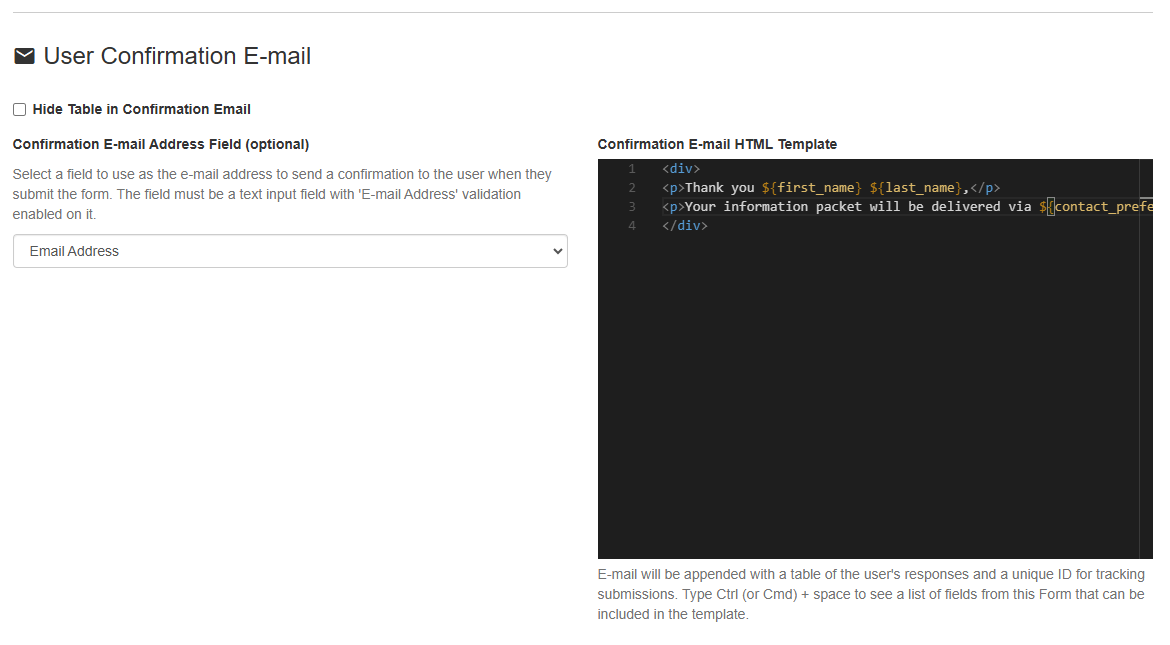Click line number 1 in the editor gutter
Screen dimensions: 1170x645
pyautogui.click(x=632, y=169)
